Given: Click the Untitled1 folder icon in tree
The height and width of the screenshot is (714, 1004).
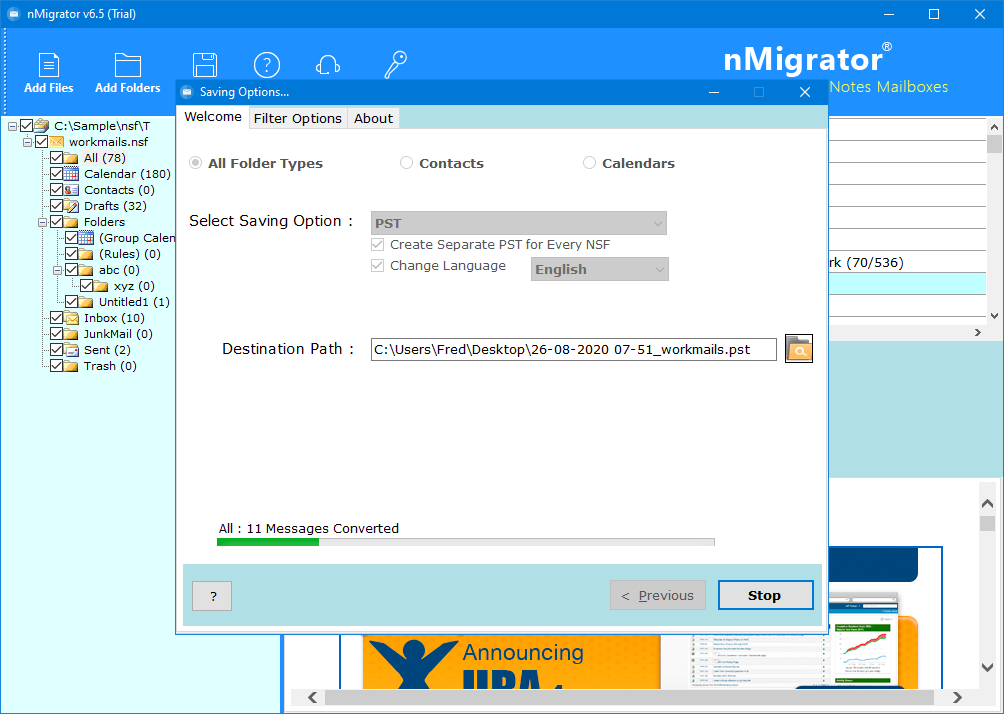Looking at the screenshot, I should point(86,302).
